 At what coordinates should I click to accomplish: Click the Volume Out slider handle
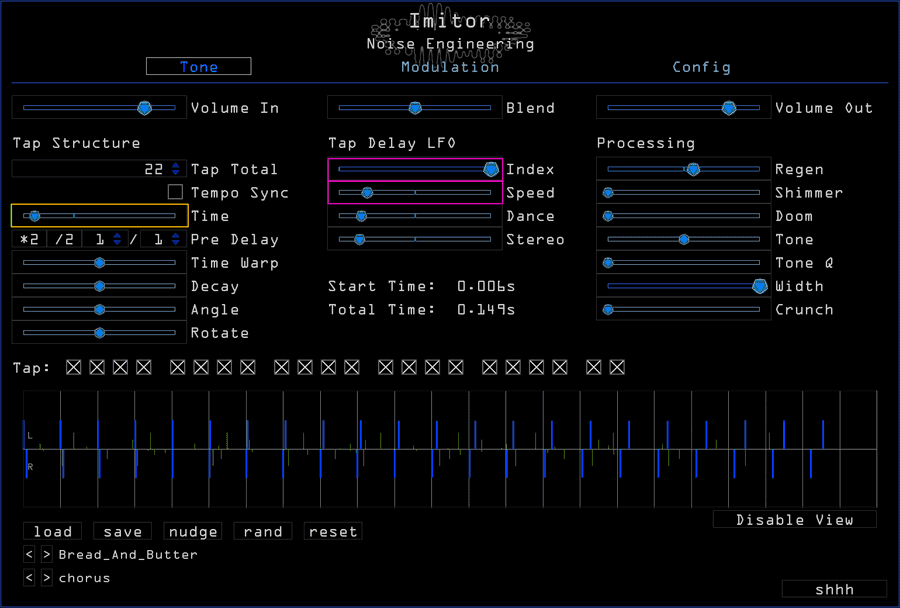coord(729,108)
